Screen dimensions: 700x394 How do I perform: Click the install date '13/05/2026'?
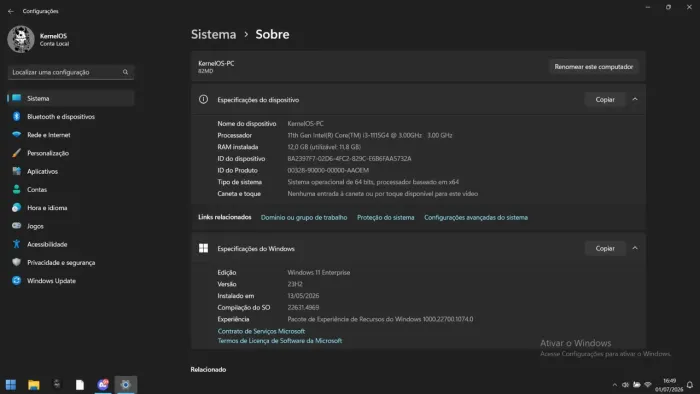303,295
